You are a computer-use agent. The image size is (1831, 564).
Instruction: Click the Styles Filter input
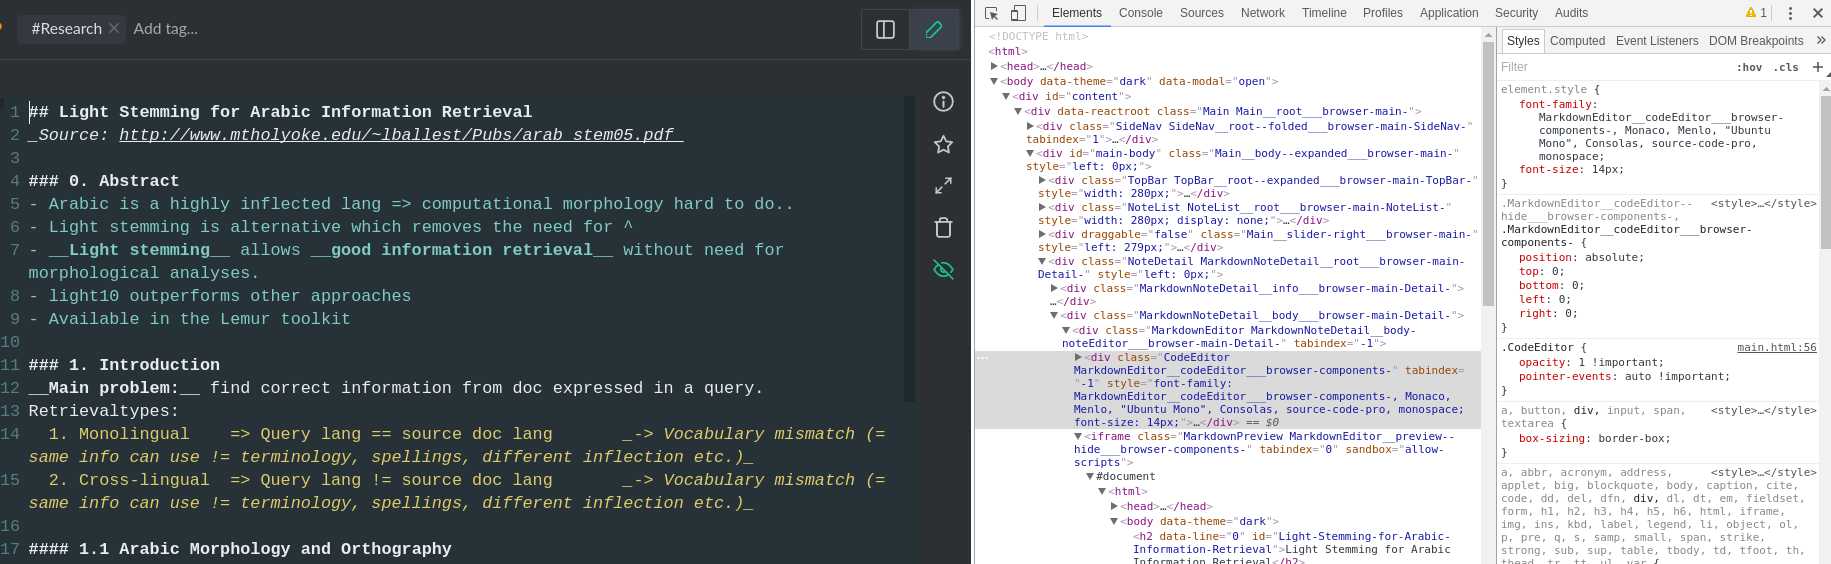tap(1610, 67)
